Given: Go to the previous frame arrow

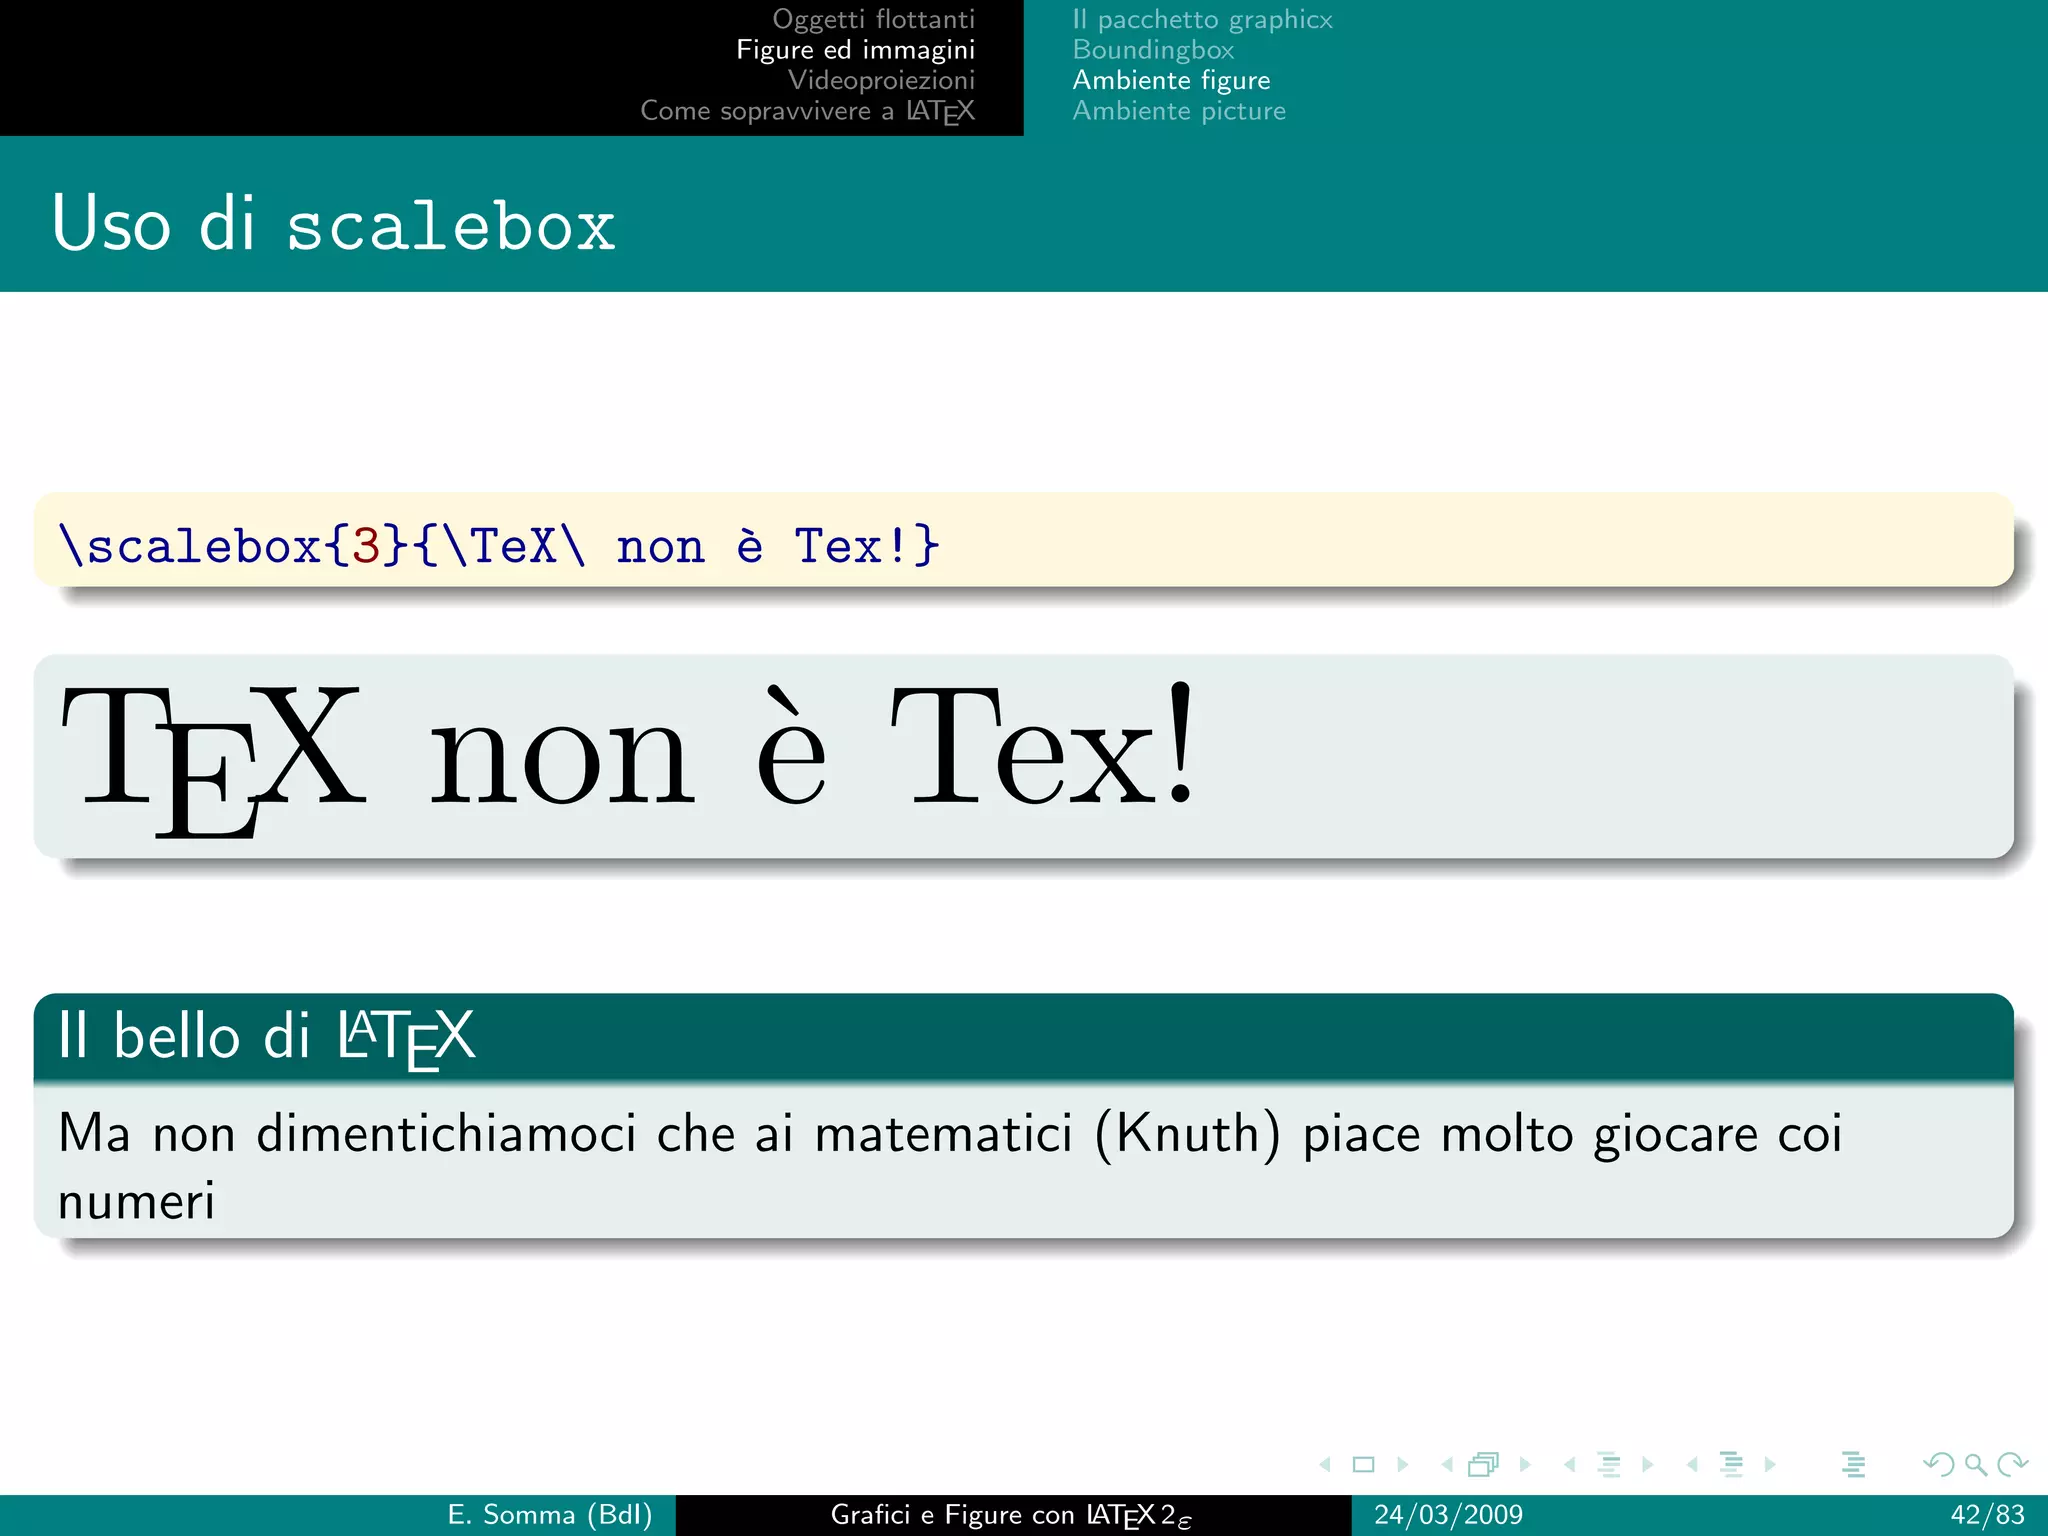Looking at the screenshot, I should [1446, 1465].
